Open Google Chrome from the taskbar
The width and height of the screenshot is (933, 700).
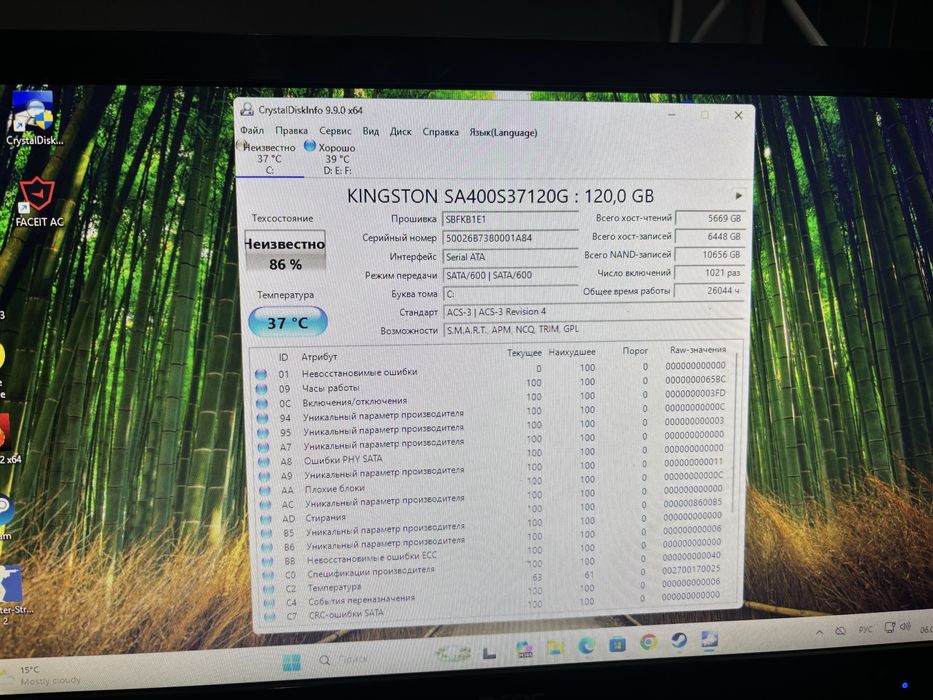648,642
